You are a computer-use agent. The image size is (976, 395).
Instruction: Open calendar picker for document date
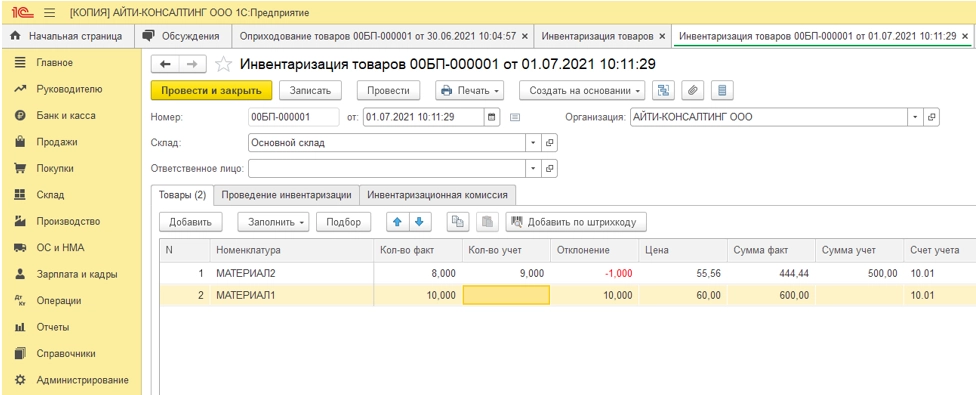(492, 116)
